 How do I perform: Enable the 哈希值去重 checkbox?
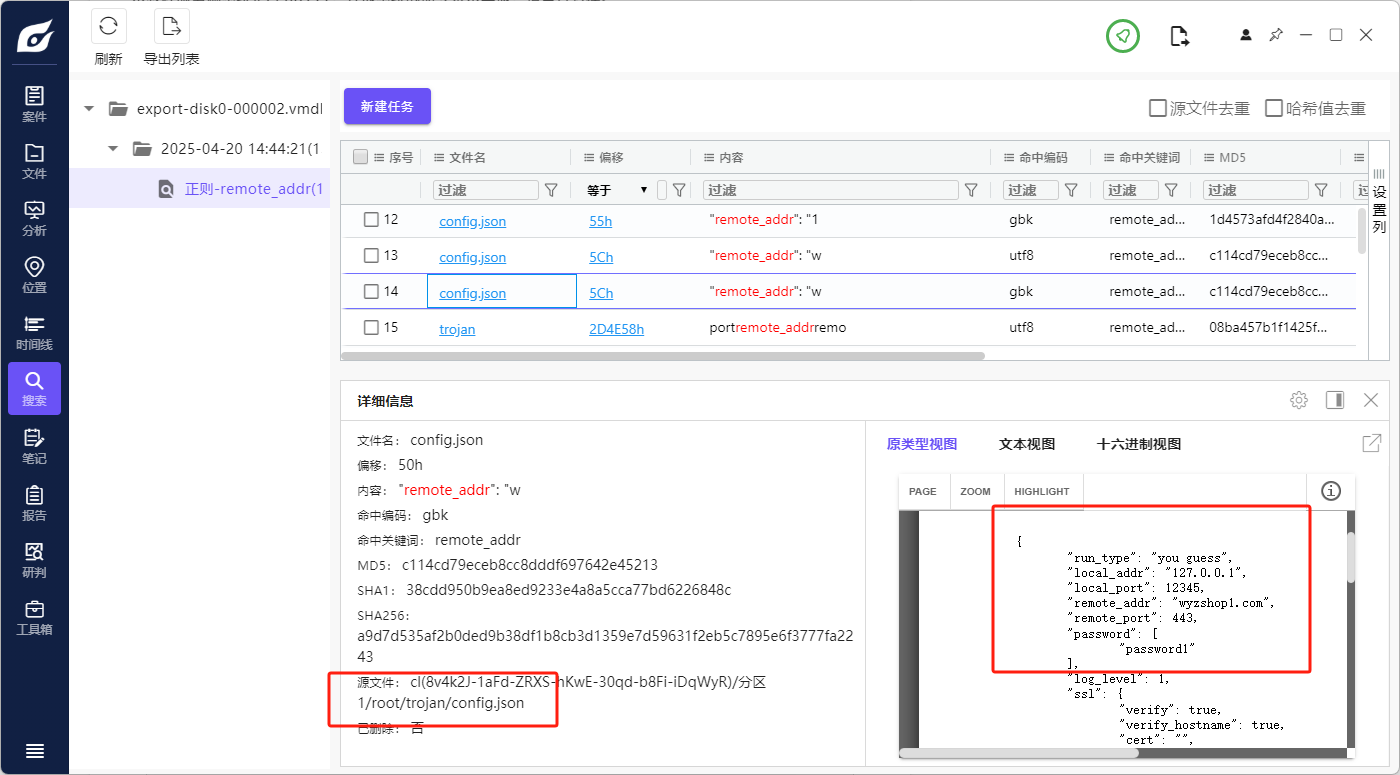pos(1274,108)
